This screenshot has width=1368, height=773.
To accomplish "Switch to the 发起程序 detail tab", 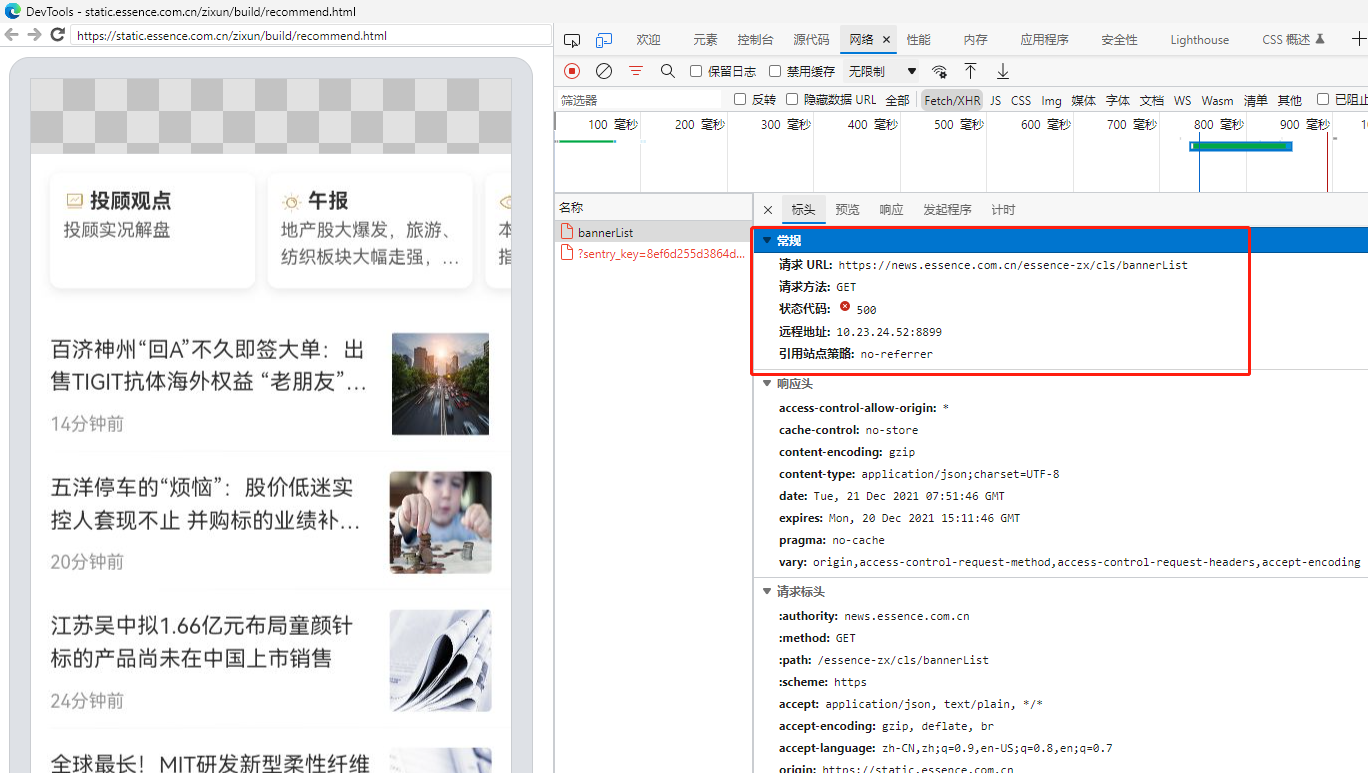I will point(947,210).
